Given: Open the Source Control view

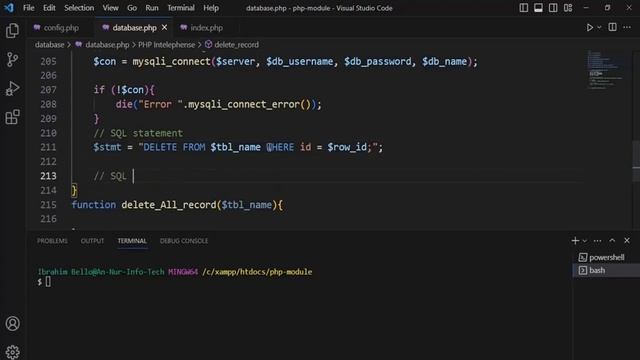Looking at the screenshot, I should pyautogui.click(x=12, y=60).
